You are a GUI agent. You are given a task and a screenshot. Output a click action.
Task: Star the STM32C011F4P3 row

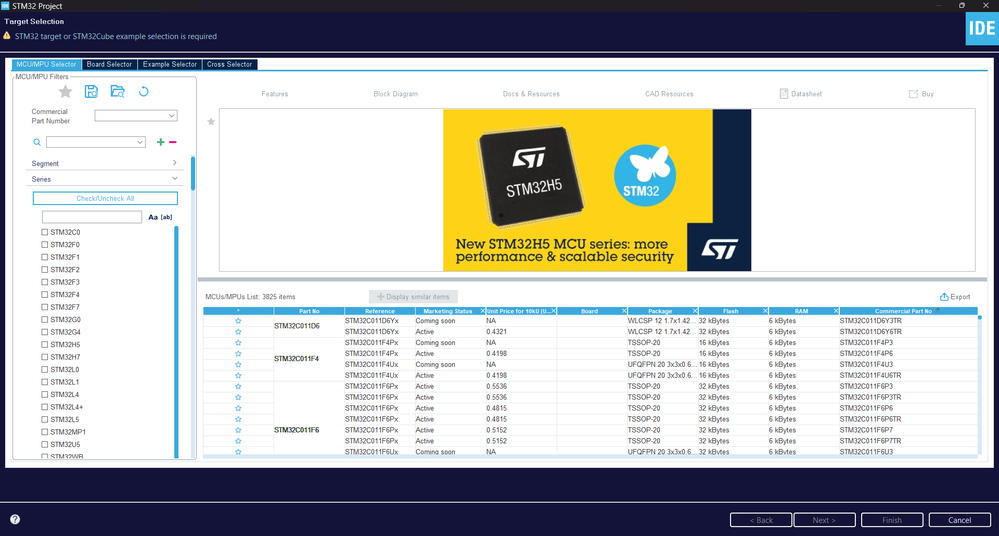pyautogui.click(x=238, y=343)
